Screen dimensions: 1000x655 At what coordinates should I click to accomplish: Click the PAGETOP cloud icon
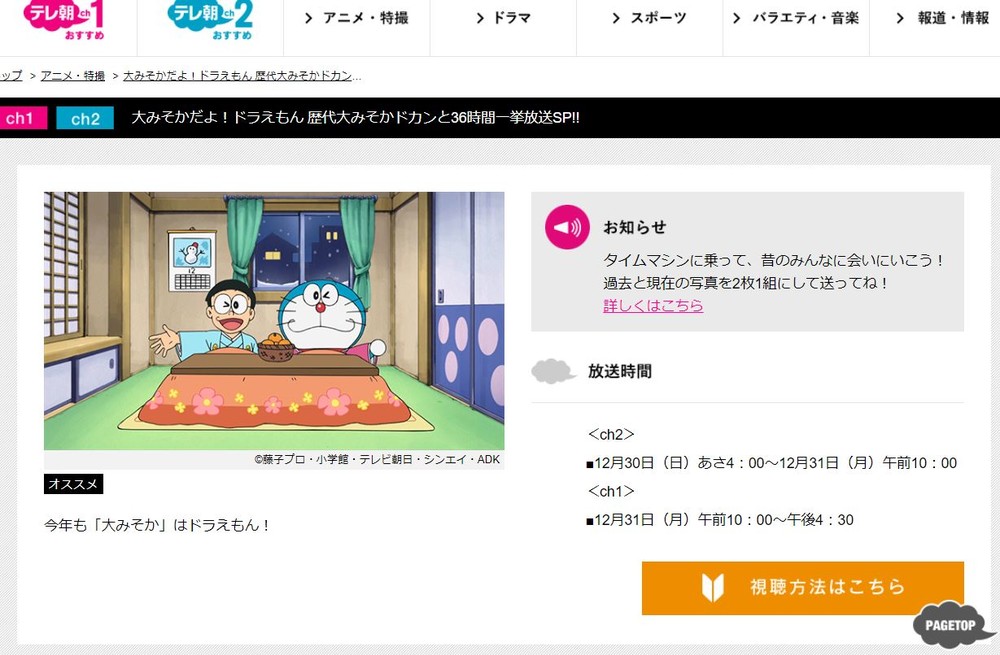coord(953,624)
